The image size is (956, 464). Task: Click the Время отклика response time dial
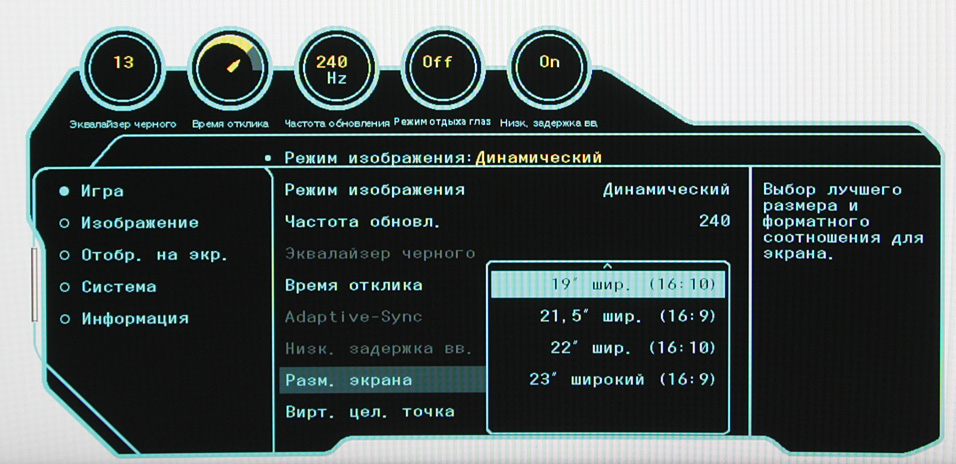click(x=229, y=68)
